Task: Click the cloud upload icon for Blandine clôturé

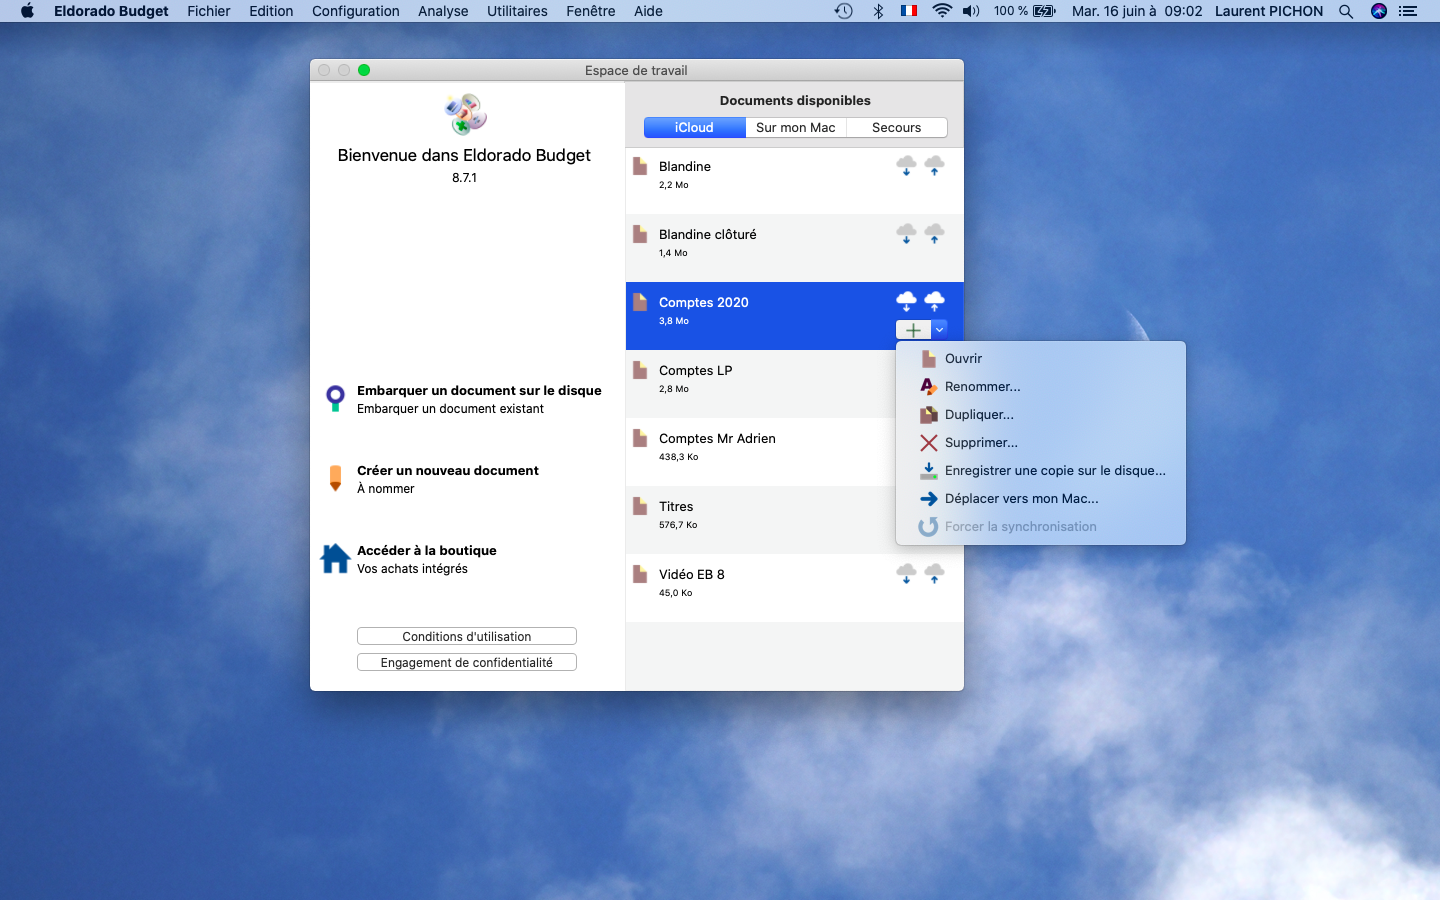Action: 934,234
